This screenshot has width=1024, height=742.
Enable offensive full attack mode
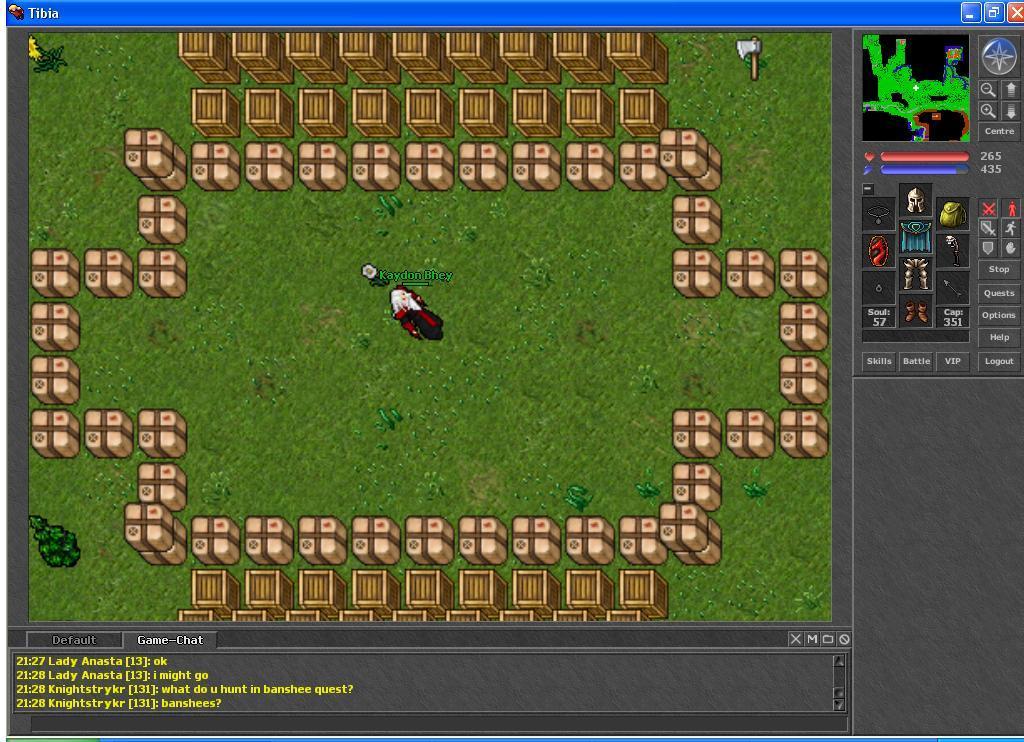tap(989, 209)
